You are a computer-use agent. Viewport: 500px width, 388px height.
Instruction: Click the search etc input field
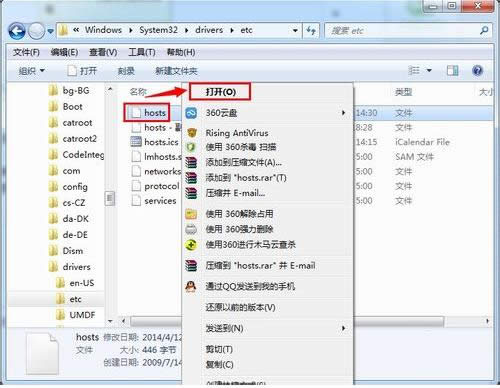[401, 31]
